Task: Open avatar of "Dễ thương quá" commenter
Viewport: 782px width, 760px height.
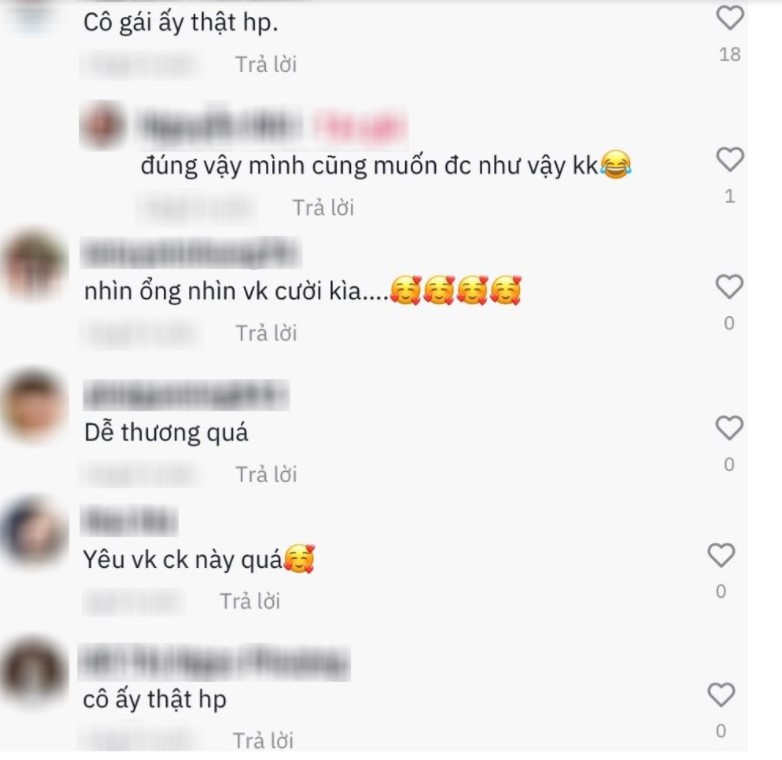Action: click(x=34, y=405)
